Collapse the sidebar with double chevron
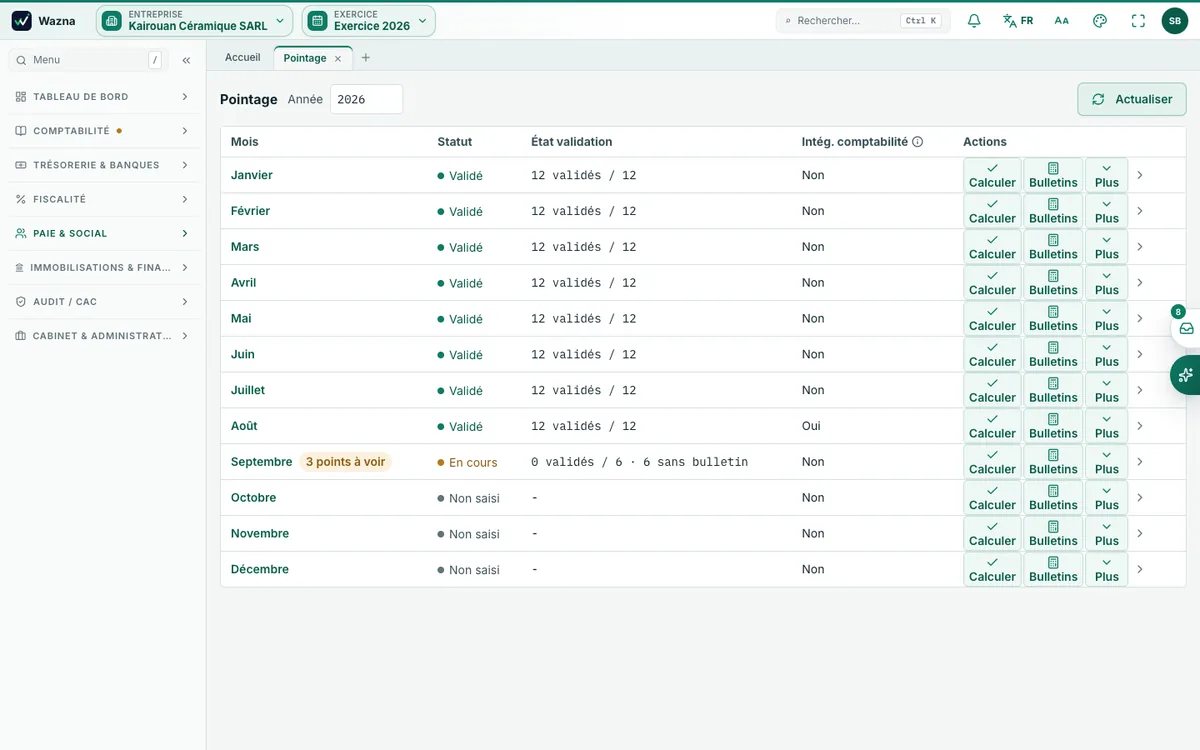 click(186, 60)
